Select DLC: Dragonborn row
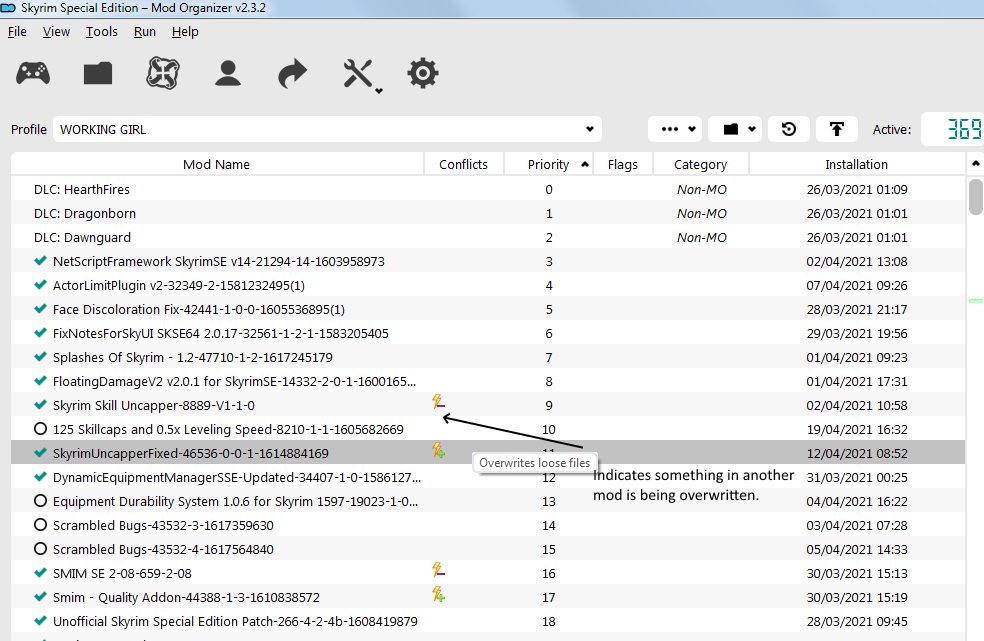The width and height of the screenshot is (984, 641). pyautogui.click(x=488, y=213)
